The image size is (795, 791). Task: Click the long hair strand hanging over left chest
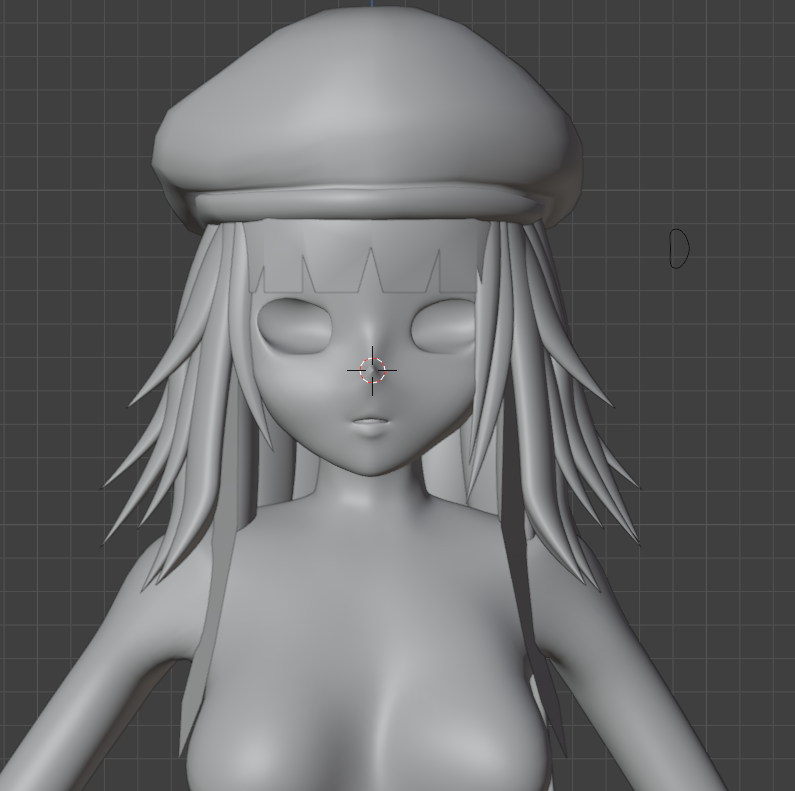[x=205, y=634]
